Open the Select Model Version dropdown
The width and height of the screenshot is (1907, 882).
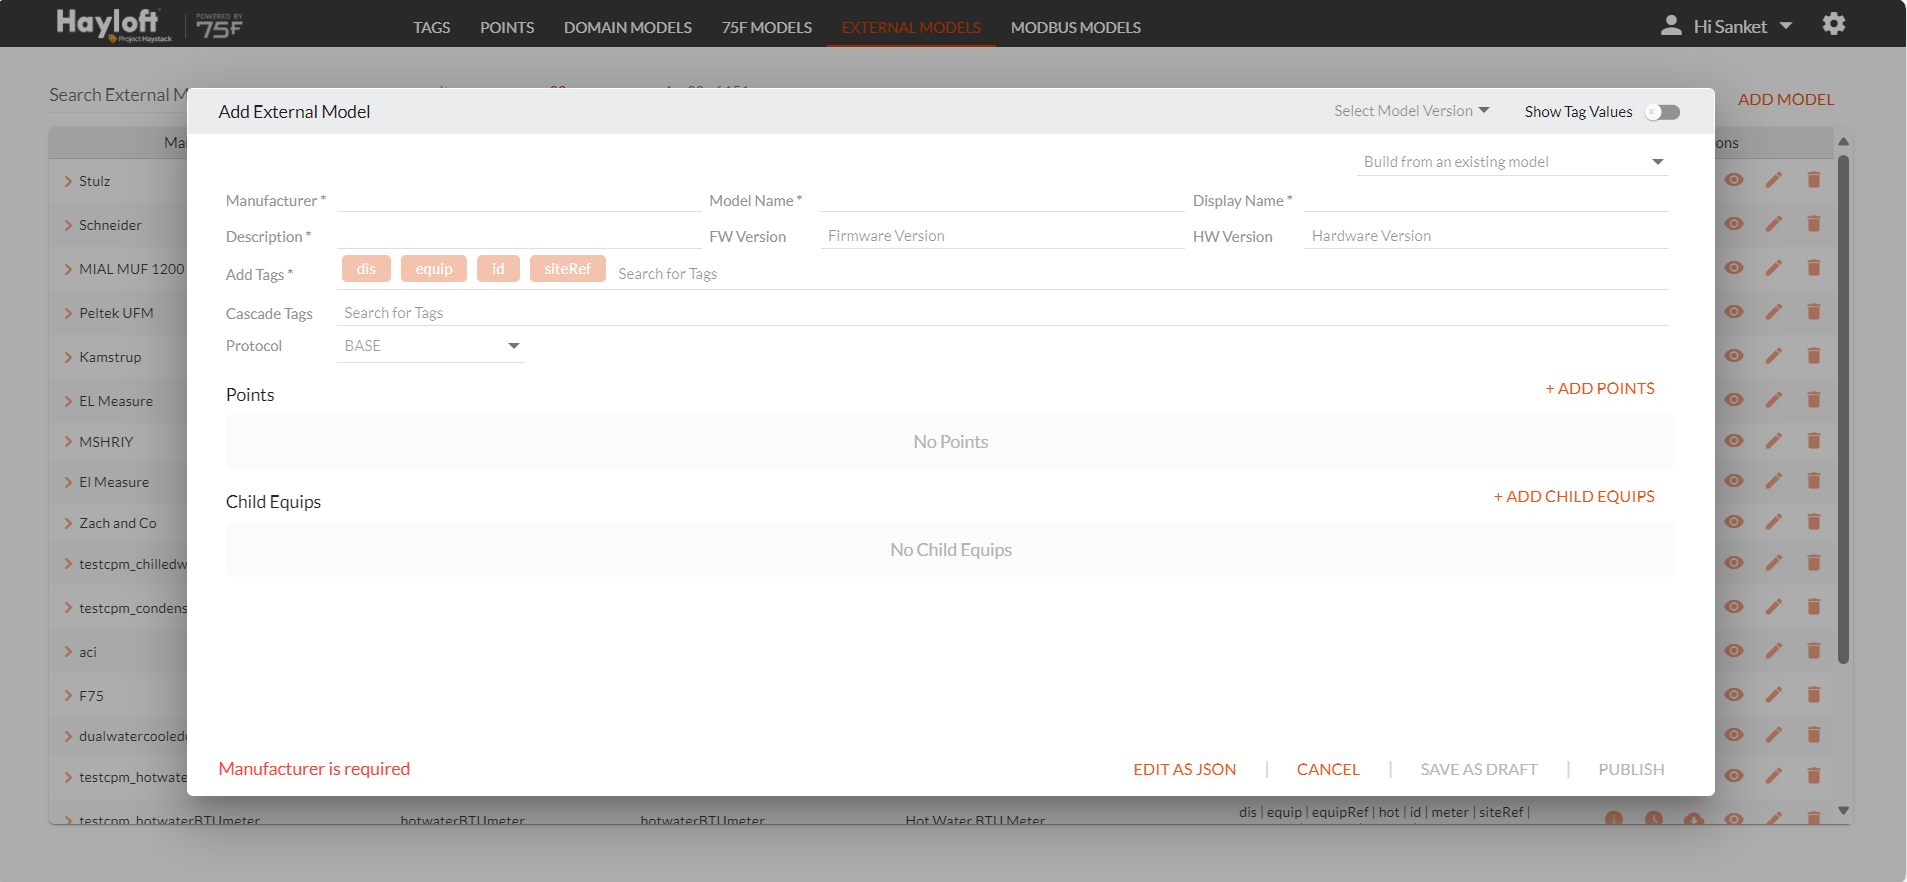coord(1411,111)
